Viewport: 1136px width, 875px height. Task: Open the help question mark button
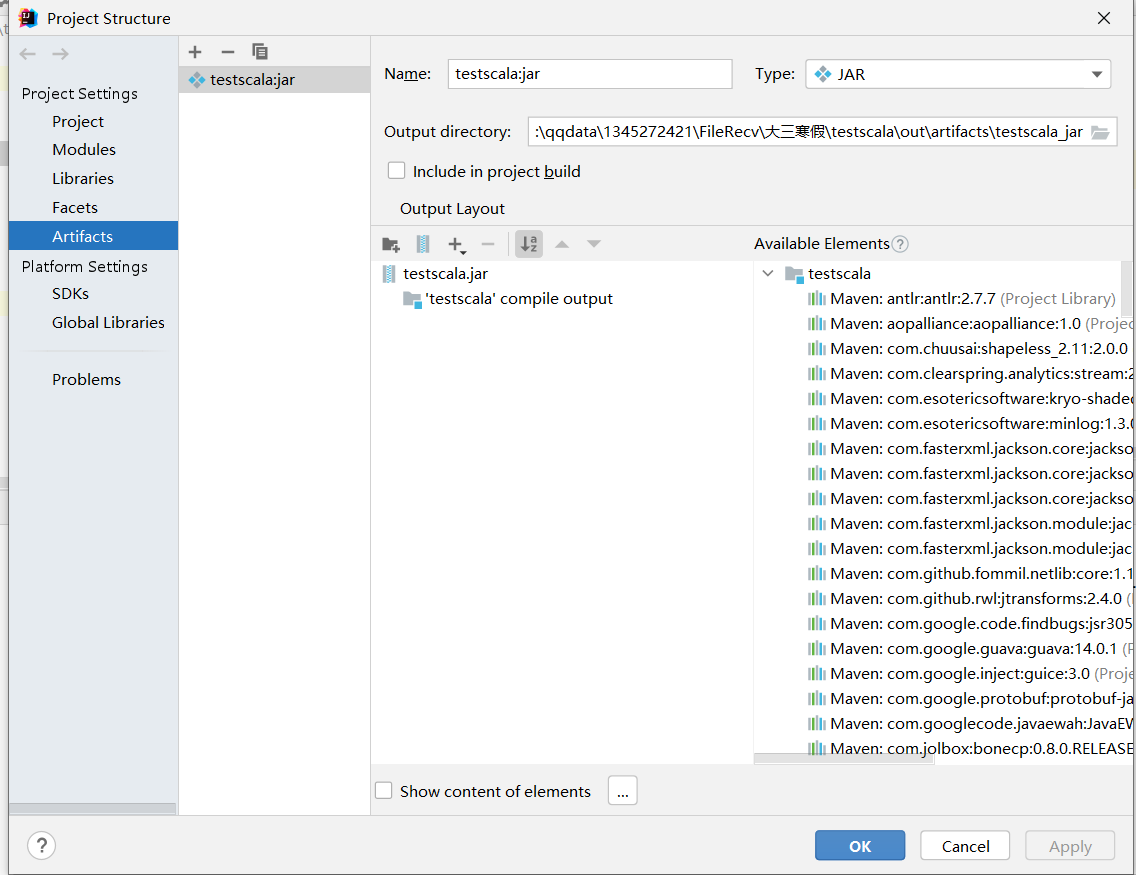tap(42, 845)
